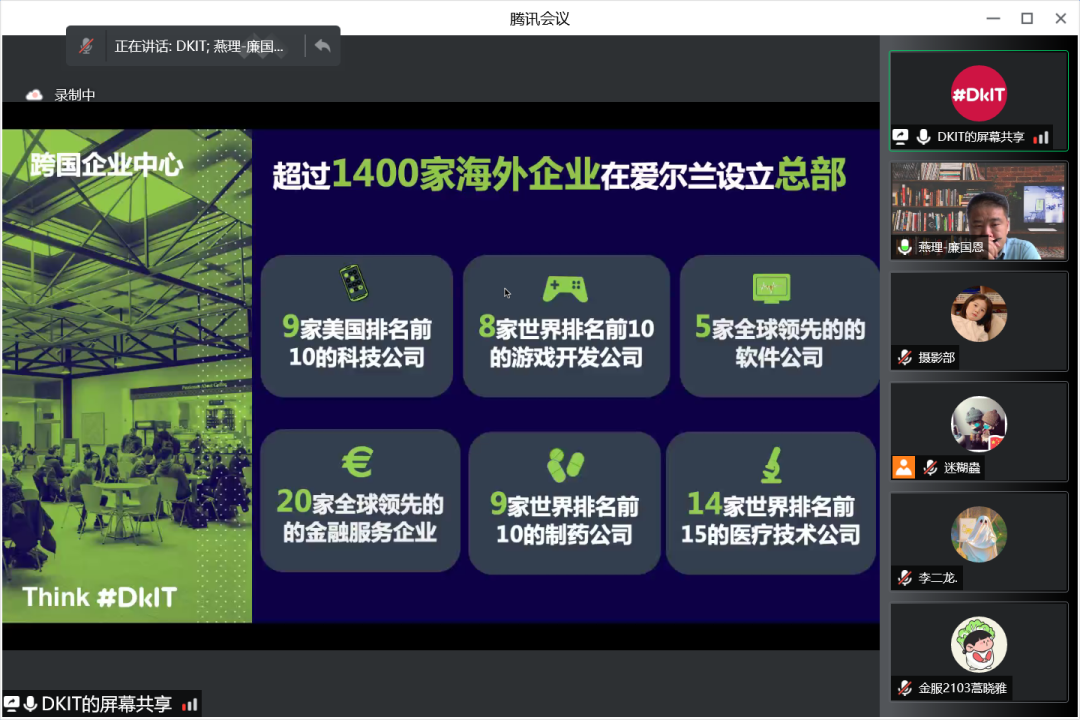Click the muted mic icon beside 金服2103蒿晓雅
The width and height of the screenshot is (1080, 720).
(905, 687)
